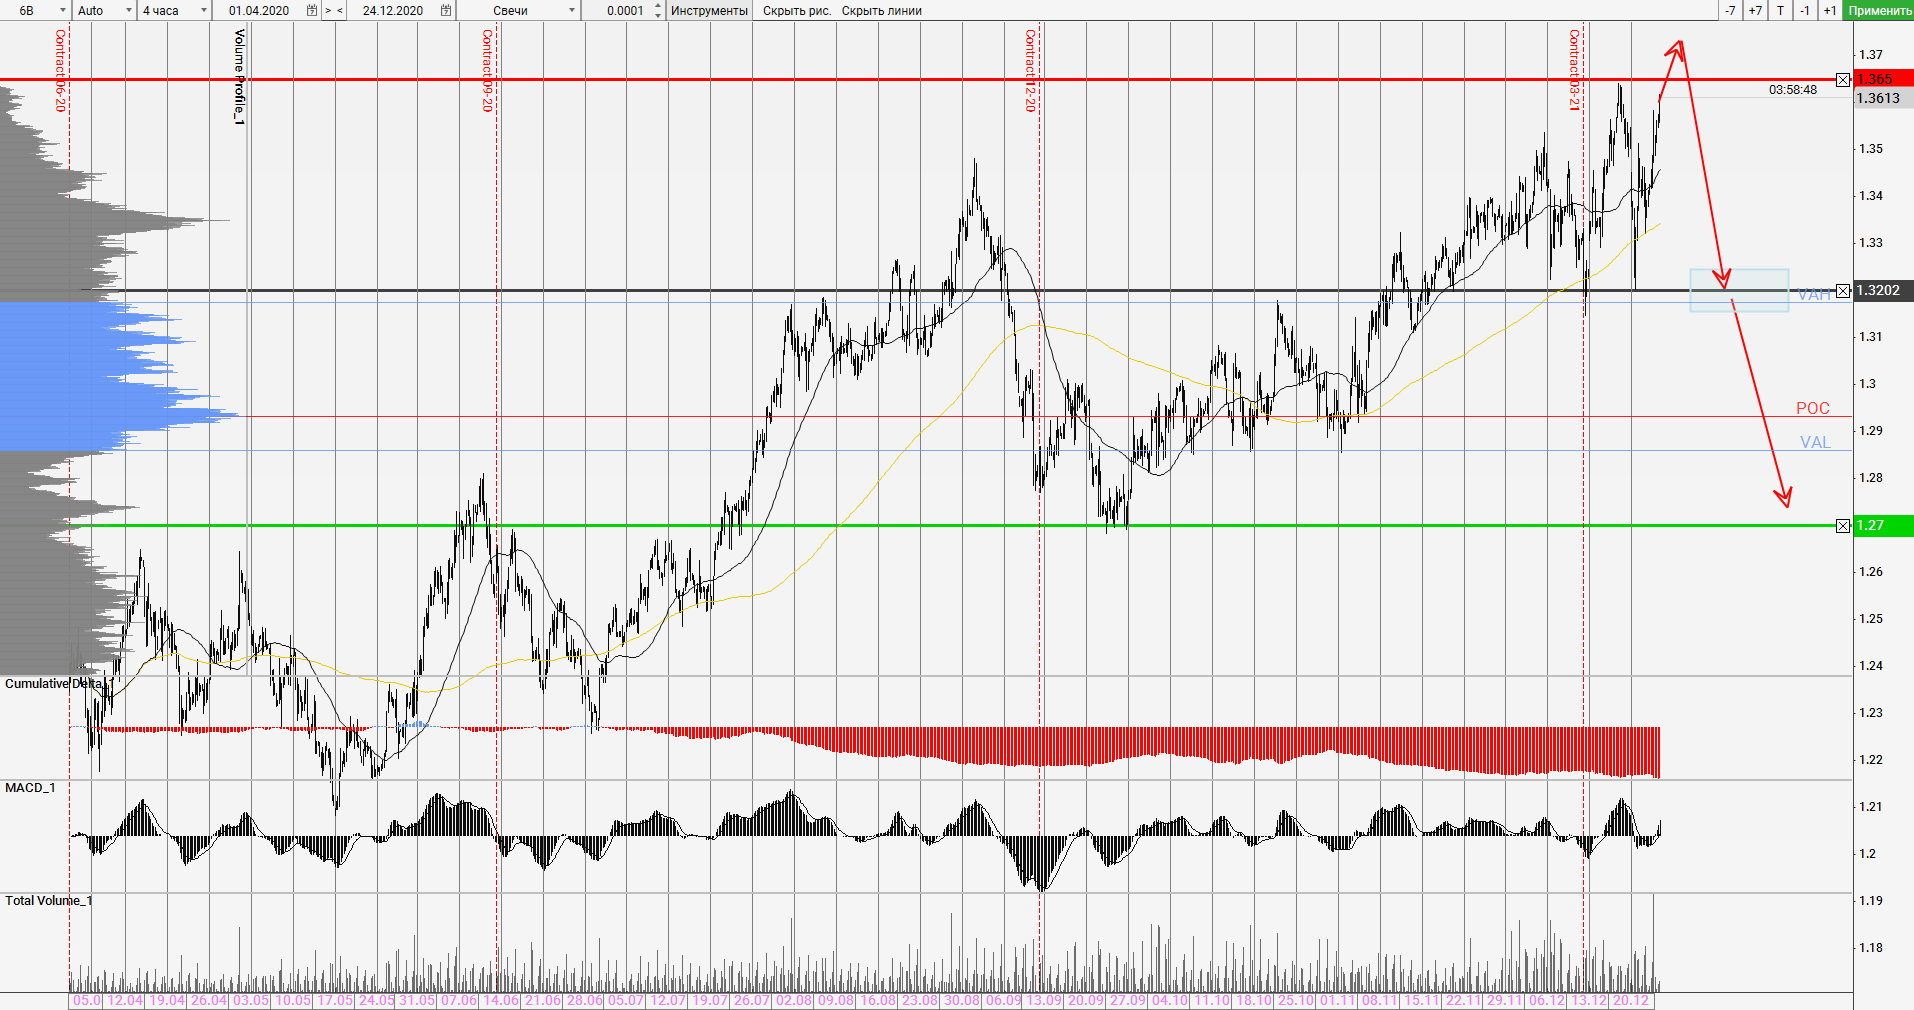Open the Auto mode dropdown
Viewport: 1914px width, 1010px height.
(x=129, y=10)
